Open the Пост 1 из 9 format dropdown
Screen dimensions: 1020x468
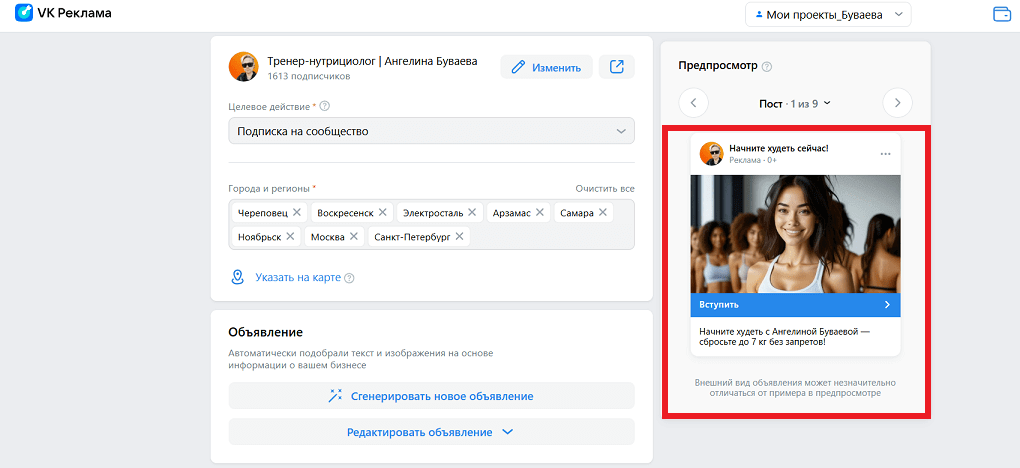795,103
